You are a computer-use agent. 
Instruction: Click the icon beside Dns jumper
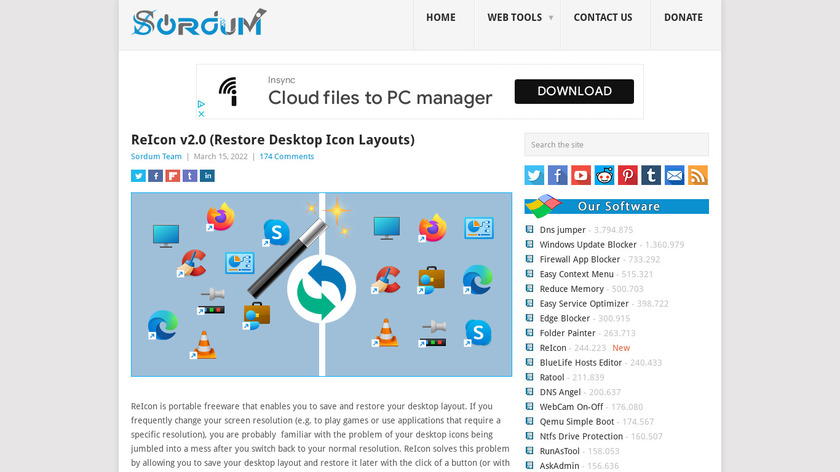coord(529,229)
